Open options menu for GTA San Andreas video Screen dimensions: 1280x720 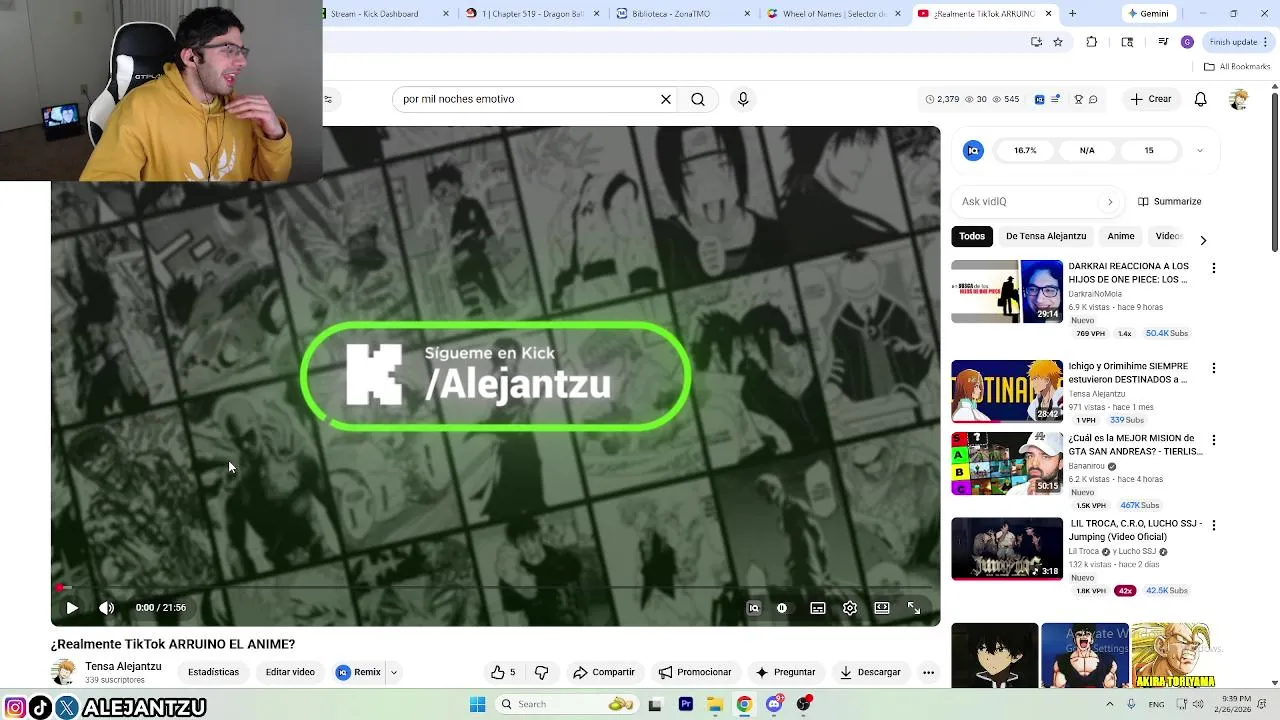(1214, 440)
